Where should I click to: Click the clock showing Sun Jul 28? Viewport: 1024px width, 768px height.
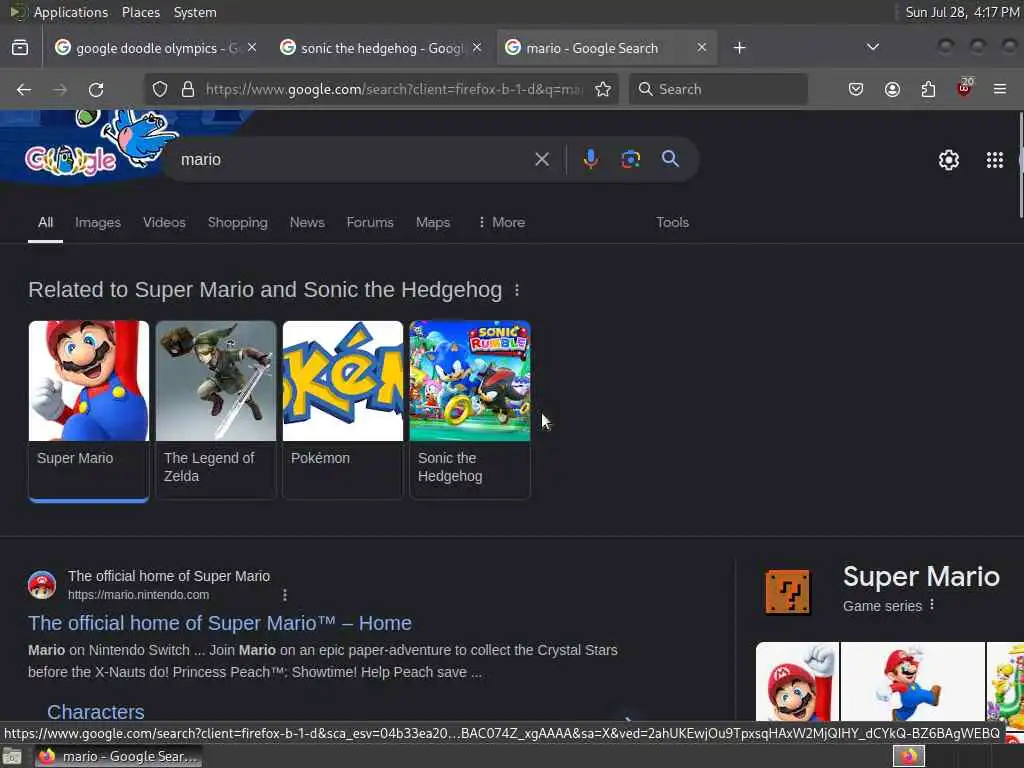[x=962, y=12]
